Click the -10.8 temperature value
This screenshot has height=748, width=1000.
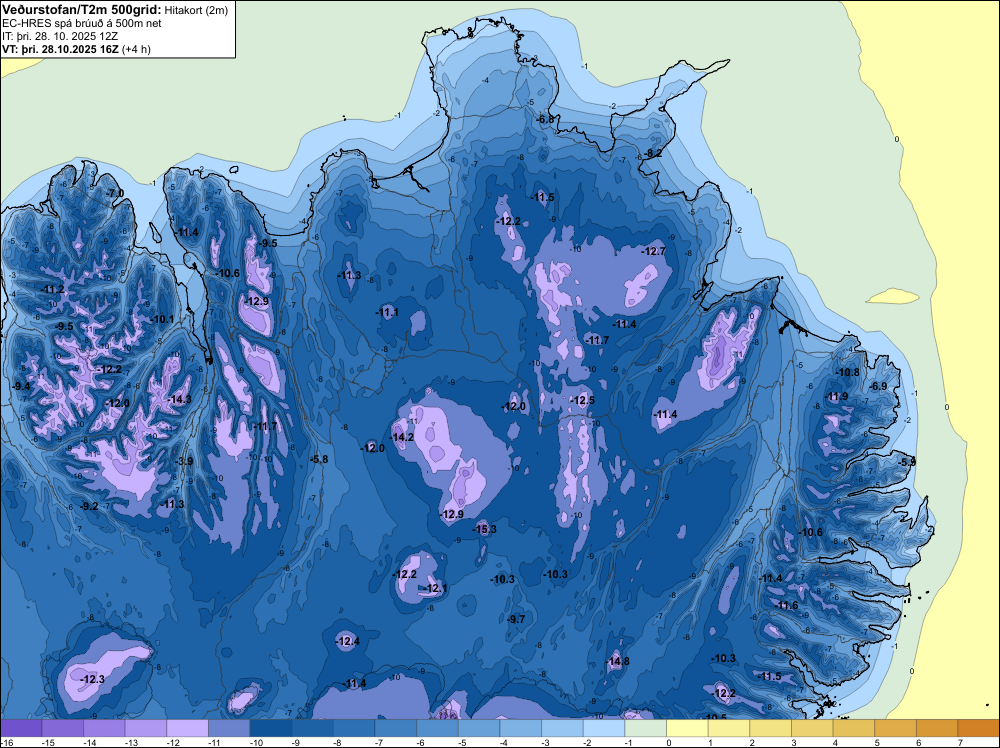click(848, 372)
